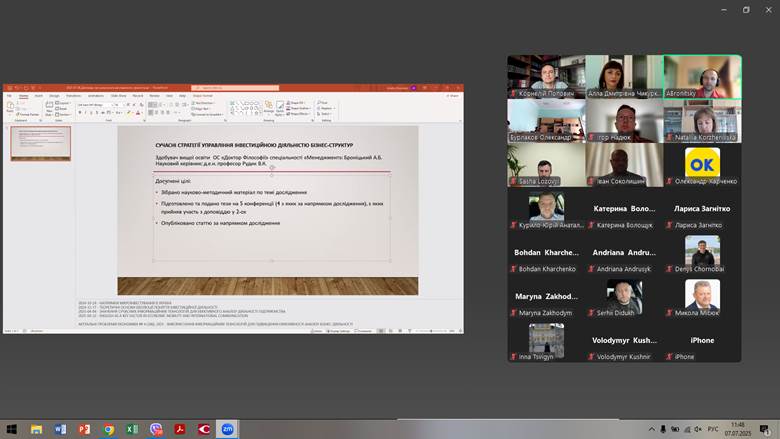This screenshot has width=780, height=439.
Task: Switch to Zoom via its taskbar icon
Action: tap(228, 429)
